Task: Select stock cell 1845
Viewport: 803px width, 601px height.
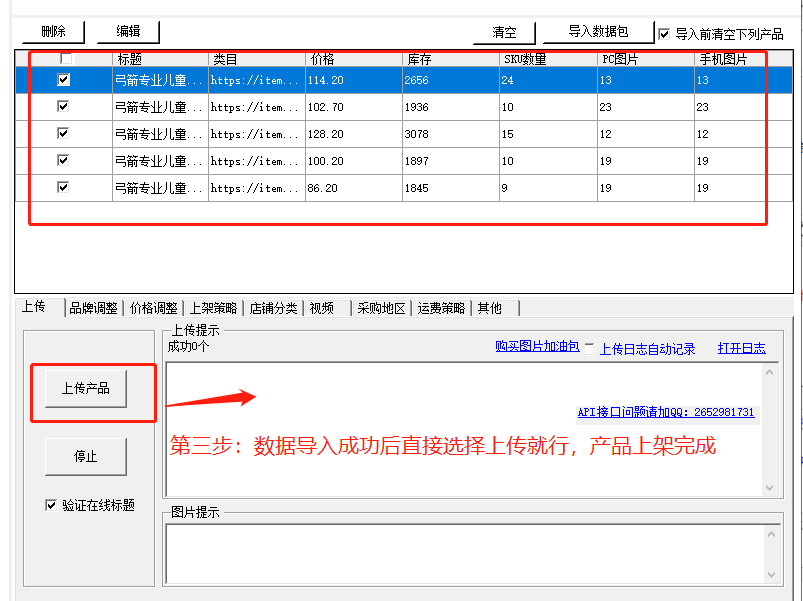Action: pyautogui.click(x=451, y=188)
